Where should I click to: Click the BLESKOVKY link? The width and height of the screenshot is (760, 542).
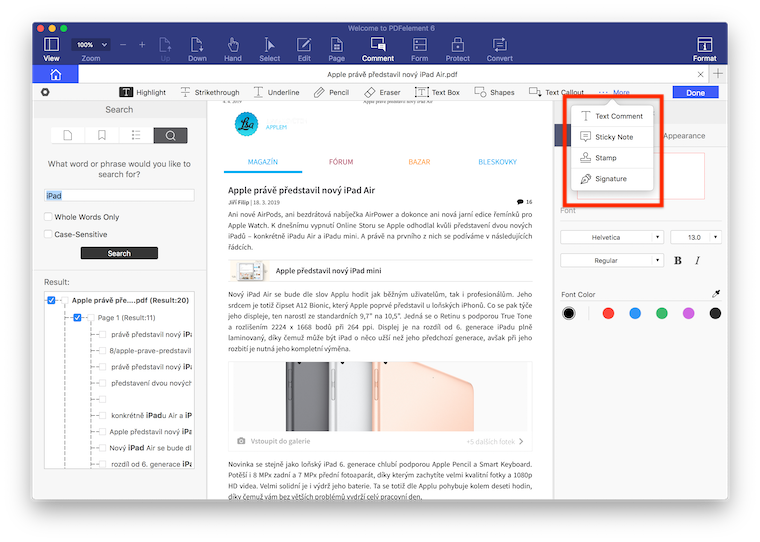pyautogui.click(x=497, y=162)
